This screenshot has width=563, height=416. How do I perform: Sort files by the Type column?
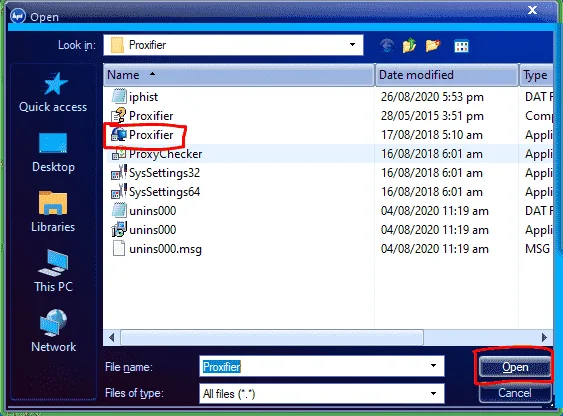536,75
